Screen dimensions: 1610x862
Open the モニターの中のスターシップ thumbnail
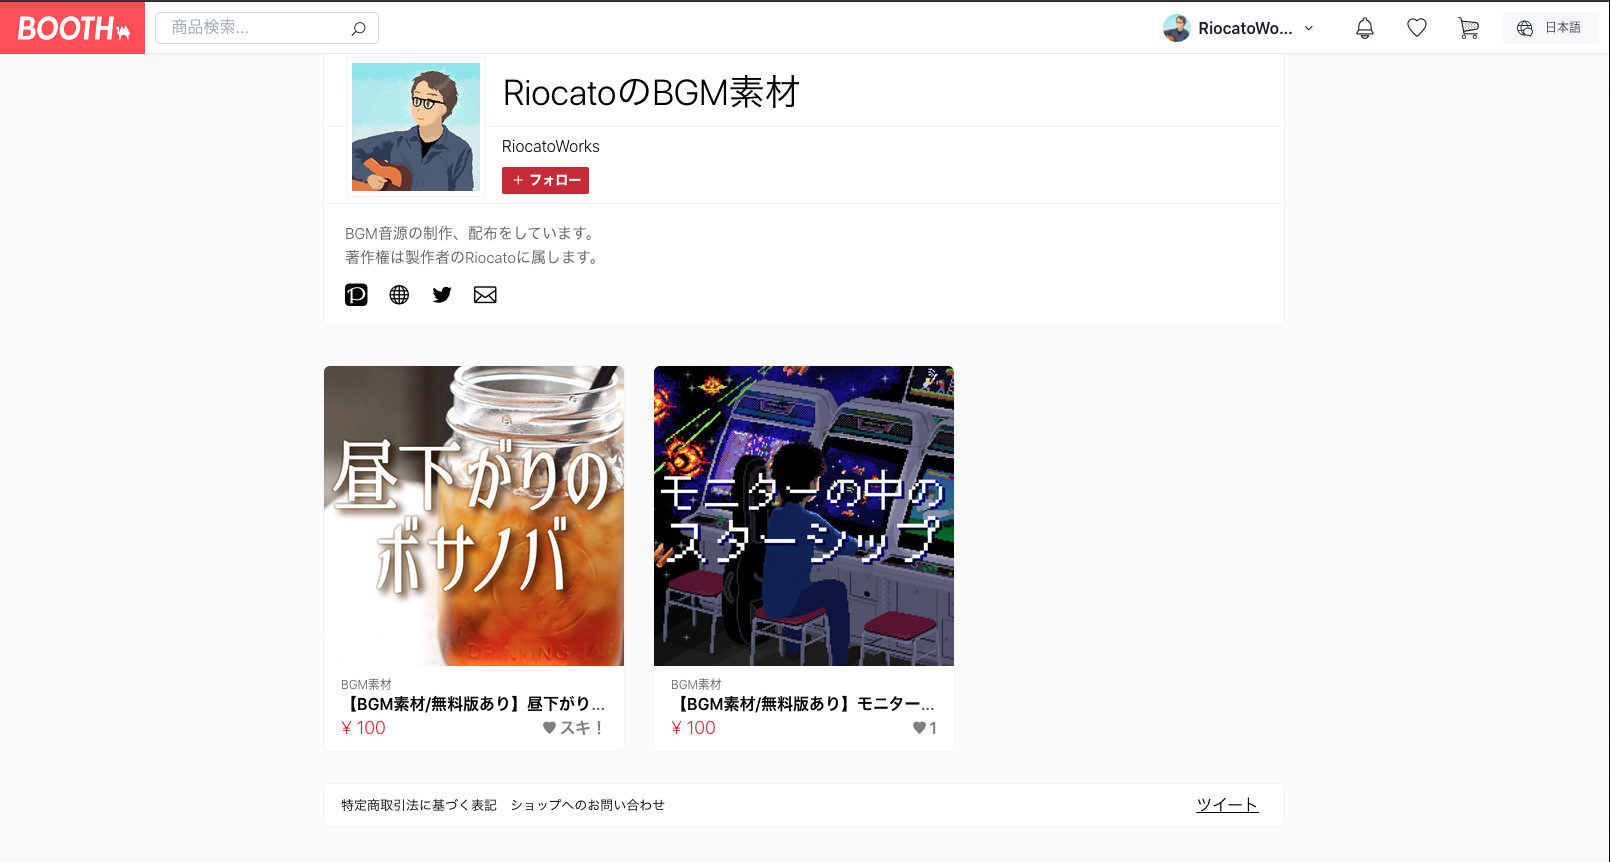point(804,516)
